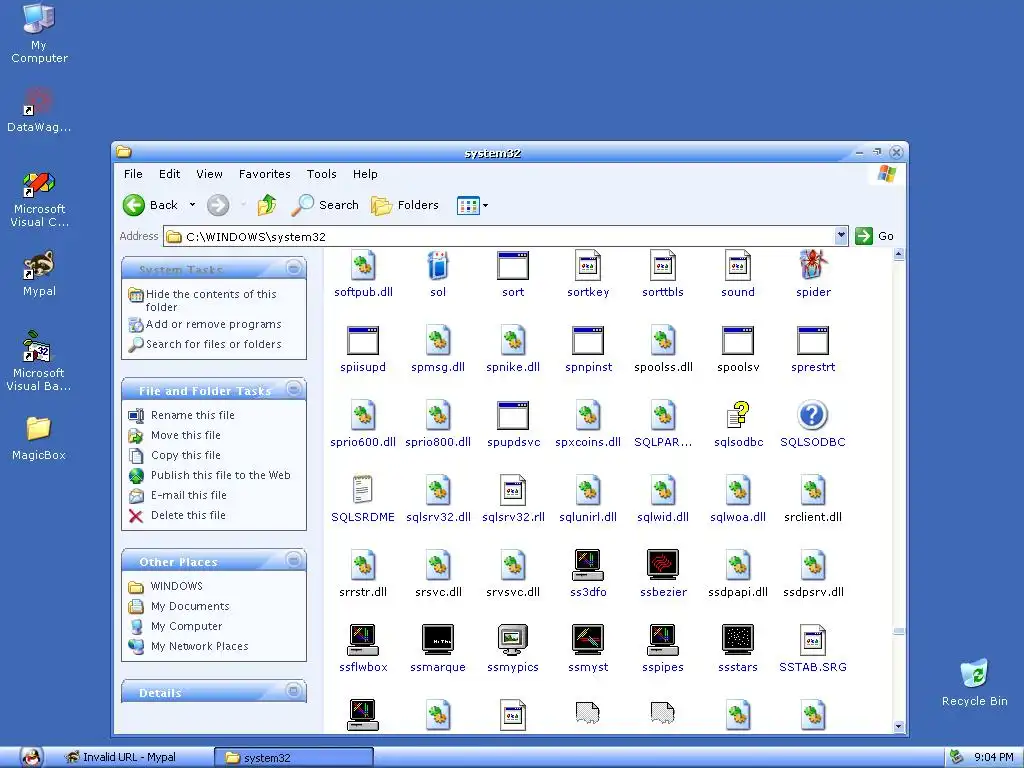Screen dimensions: 1024x768
Task: Collapse the File and Folder Tasks panel
Action: pos(294,389)
